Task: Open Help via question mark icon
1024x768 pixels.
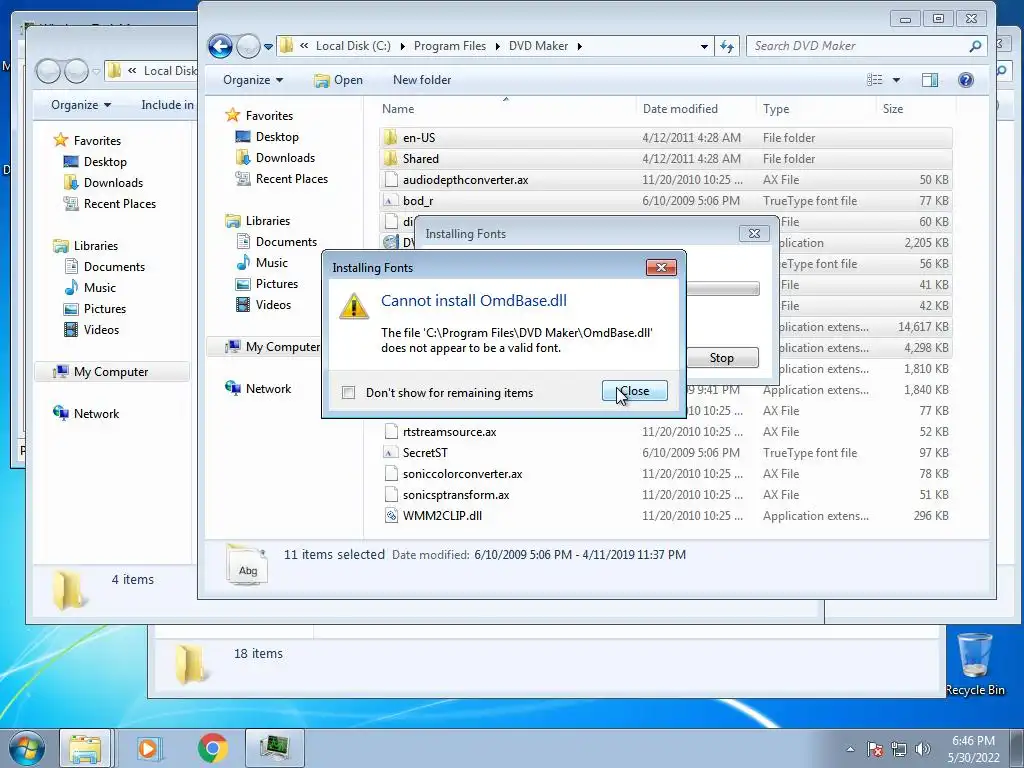Action: 966,80
